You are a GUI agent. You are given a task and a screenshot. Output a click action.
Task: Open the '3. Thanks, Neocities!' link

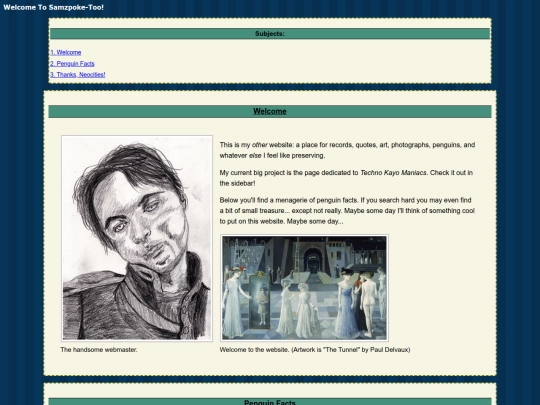point(78,75)
